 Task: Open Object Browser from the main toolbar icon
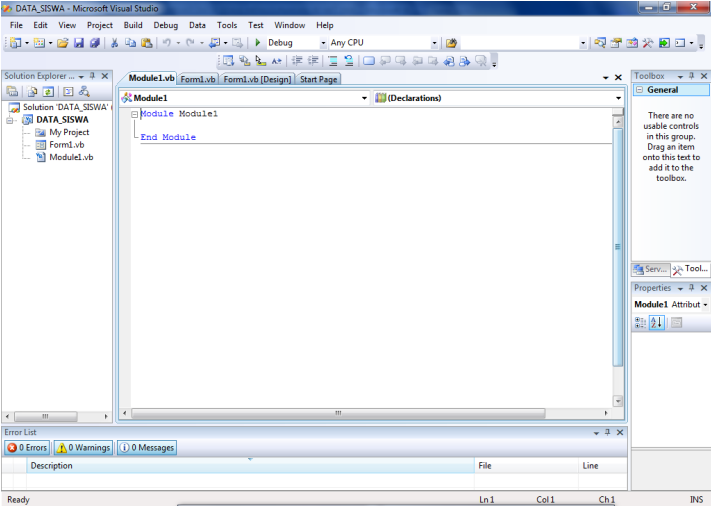pos(632,43)
